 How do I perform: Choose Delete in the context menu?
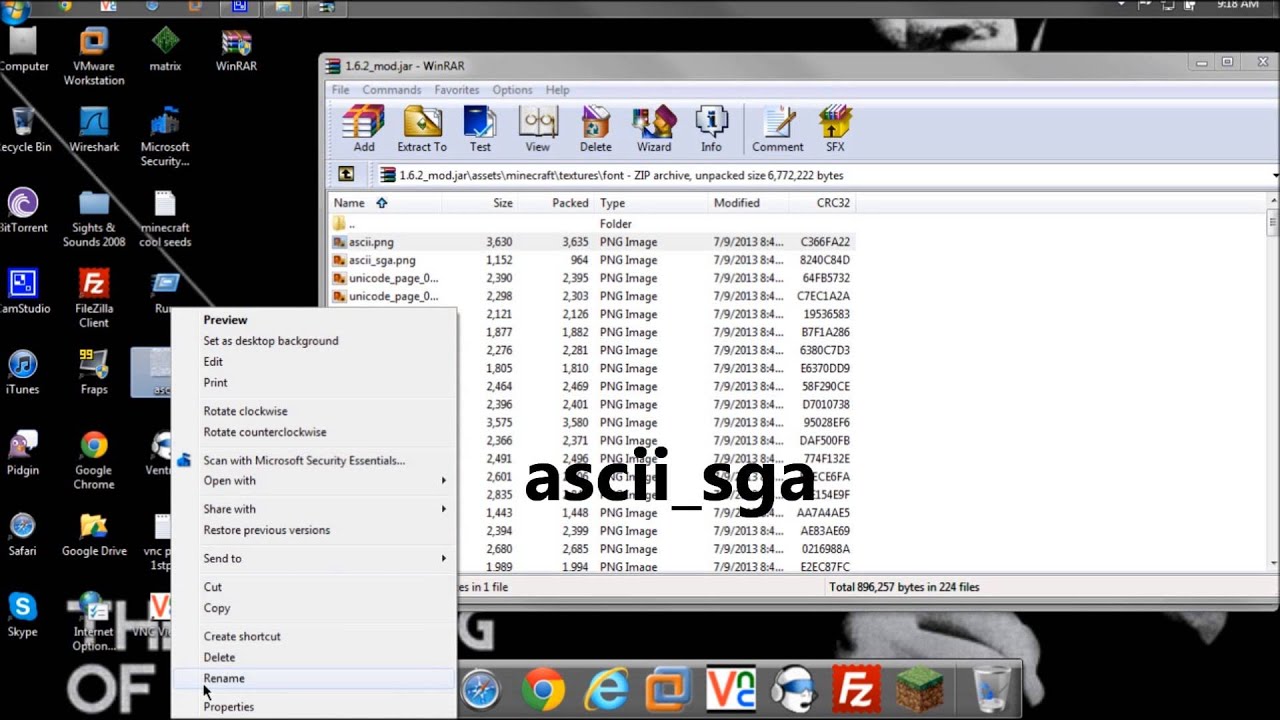click(x=314, y=657)
